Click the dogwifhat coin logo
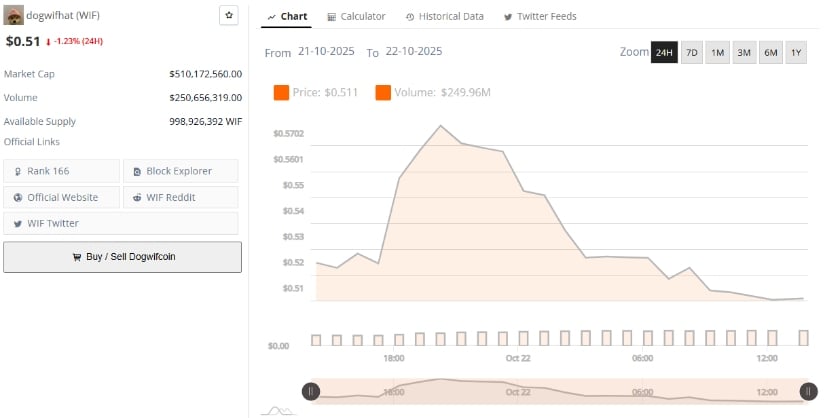This screenshot has height=418, width=825. tap(14, 15)
